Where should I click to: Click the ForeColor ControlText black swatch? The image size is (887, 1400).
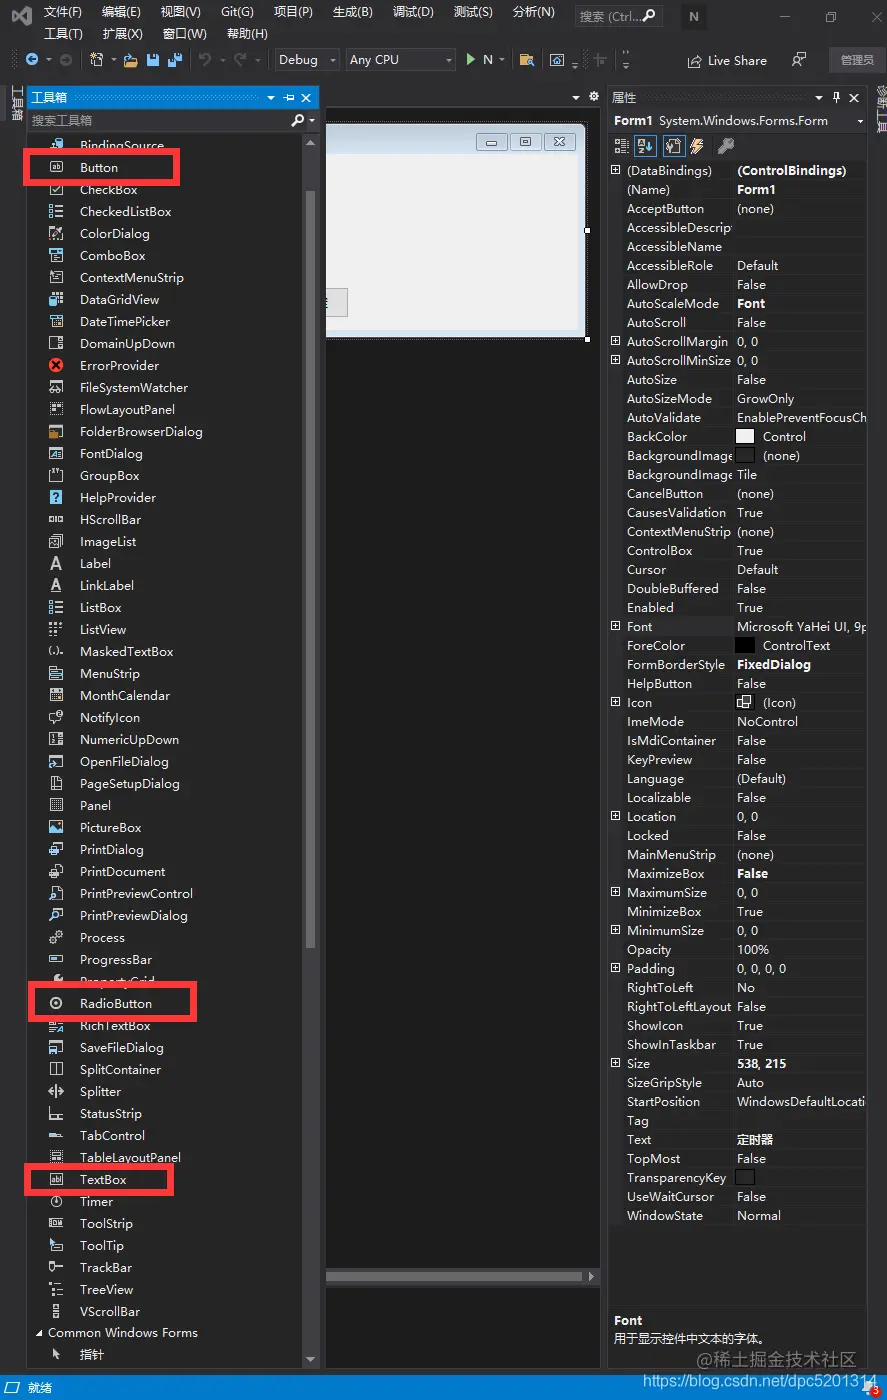pos(745,646)
